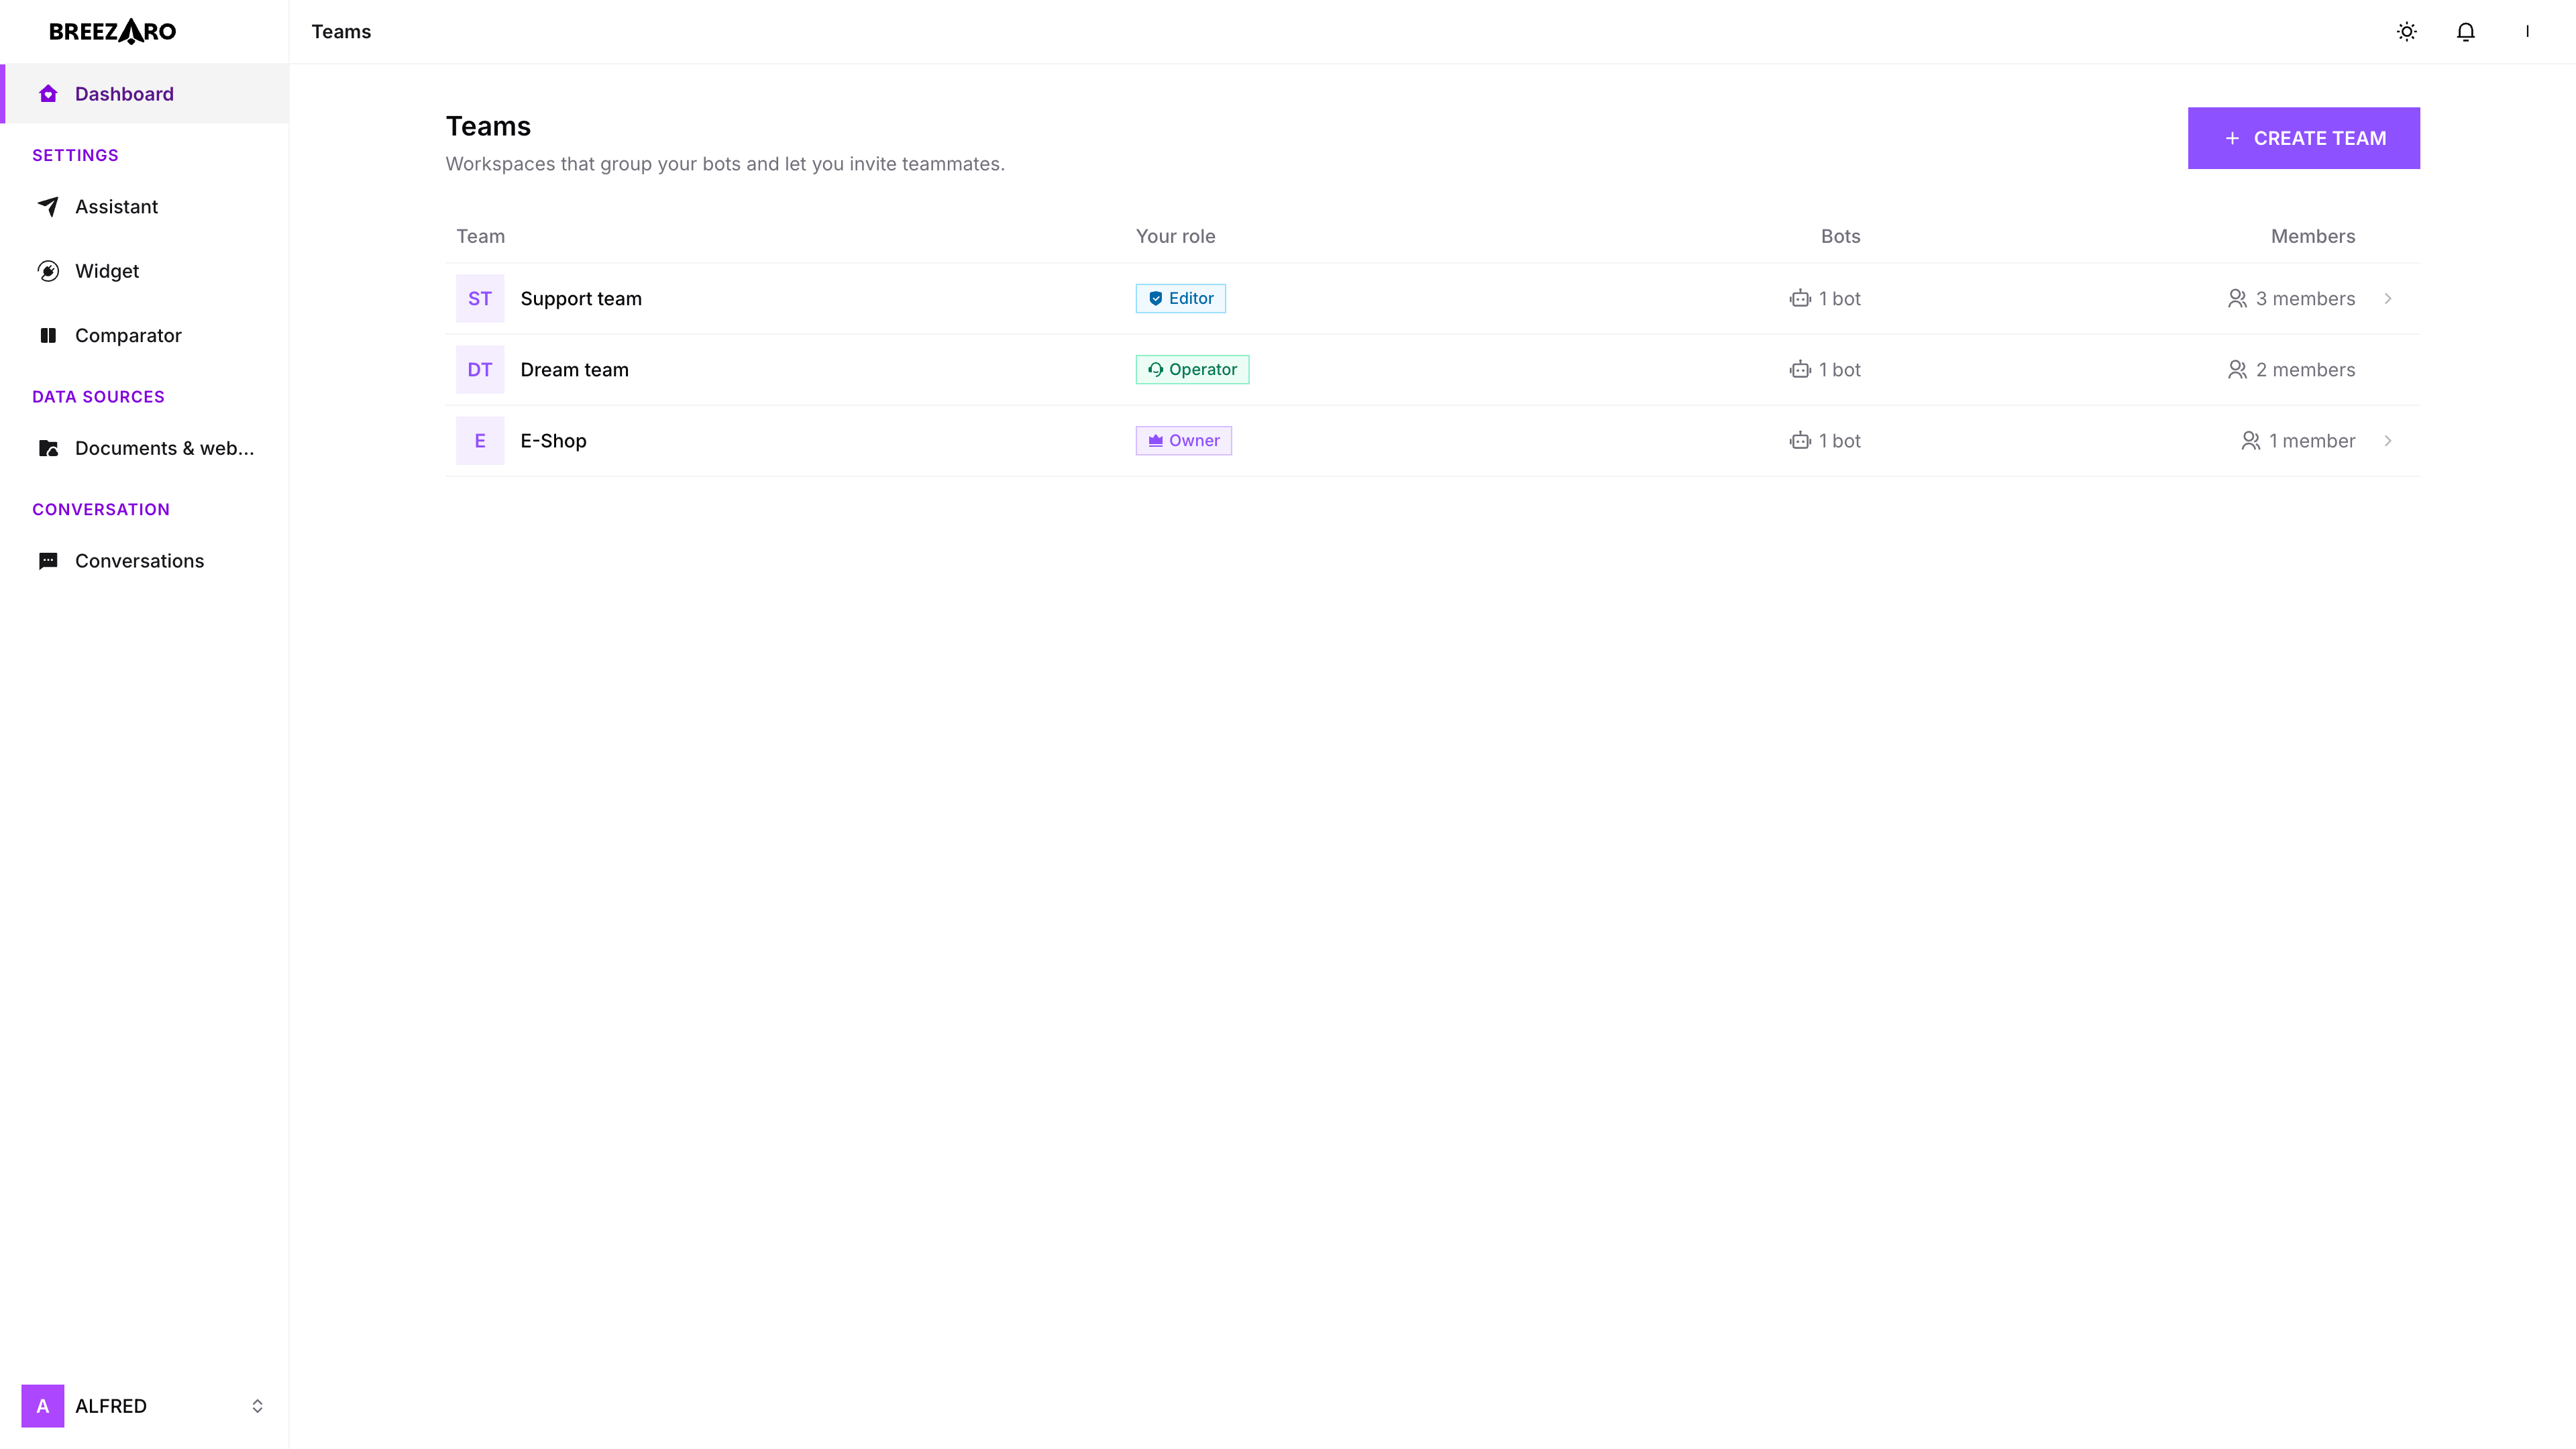Click the DT team avatar
The image size is (2576, 1449).
click(480, 370)
